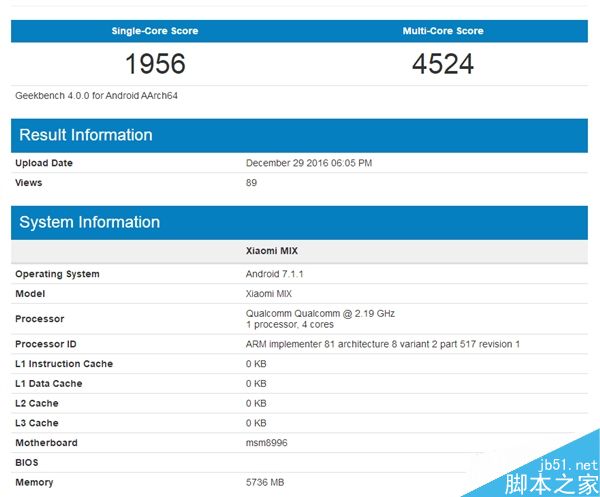Click the L1 Data Cache label
The width and height of the screenshot is (600, 497).
(49, 384)
